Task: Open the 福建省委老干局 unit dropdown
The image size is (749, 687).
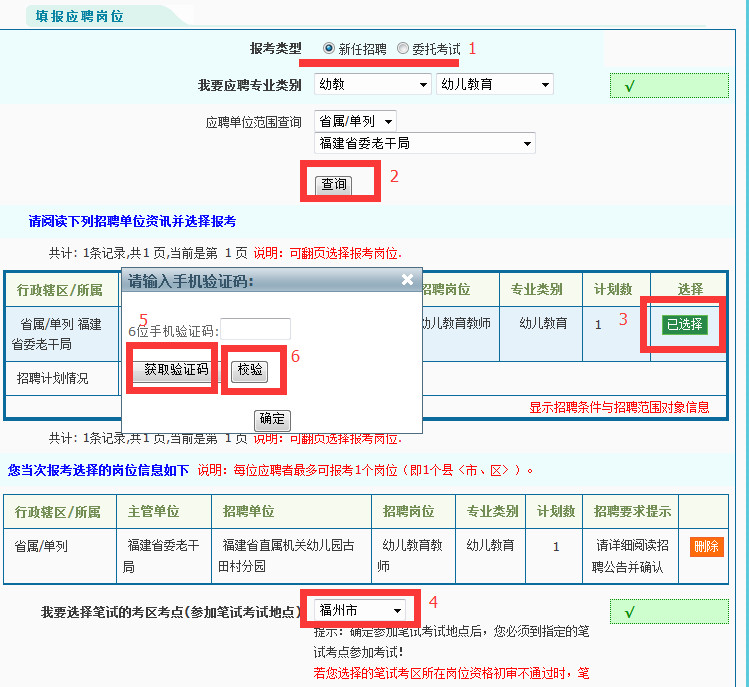Action: click(424, 143)
